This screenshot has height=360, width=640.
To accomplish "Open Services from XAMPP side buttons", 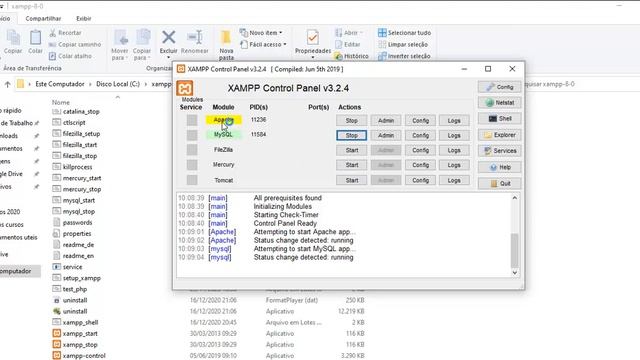I will tap(499, 151).
